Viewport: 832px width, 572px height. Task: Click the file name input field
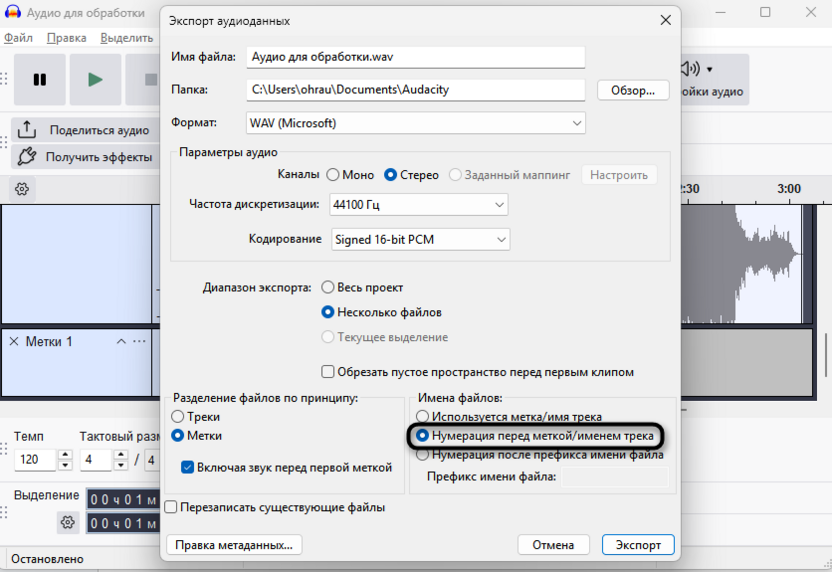point(415,57)
